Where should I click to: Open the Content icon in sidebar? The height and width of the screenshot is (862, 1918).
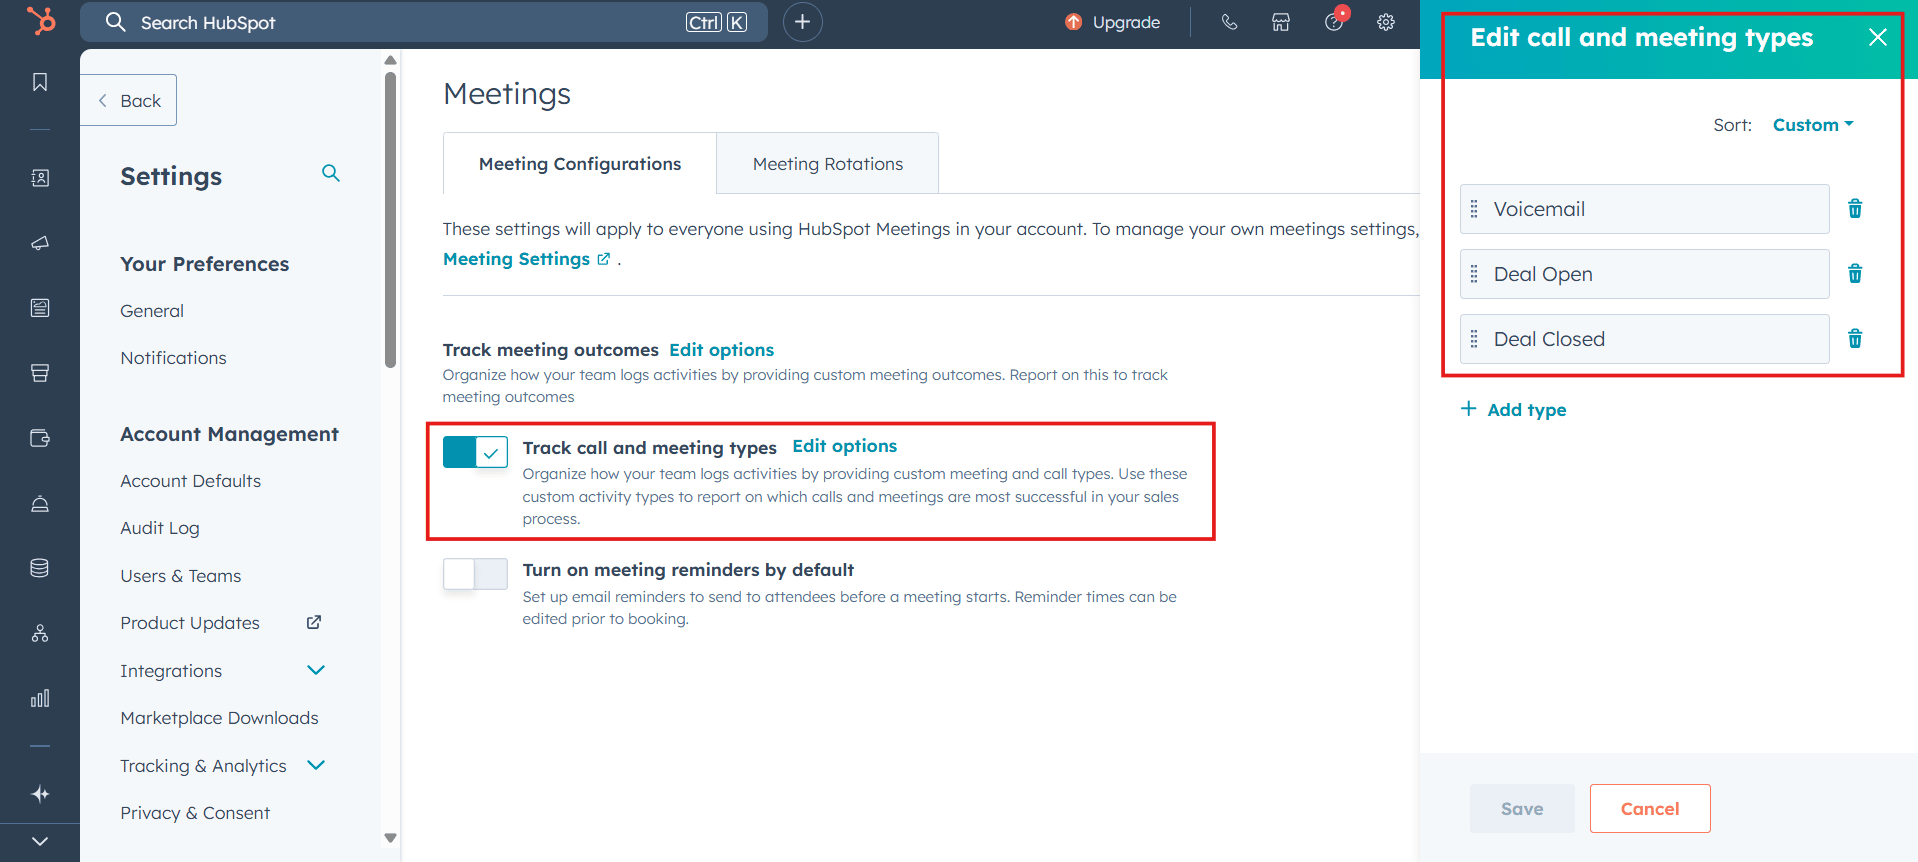coord(40,308)
